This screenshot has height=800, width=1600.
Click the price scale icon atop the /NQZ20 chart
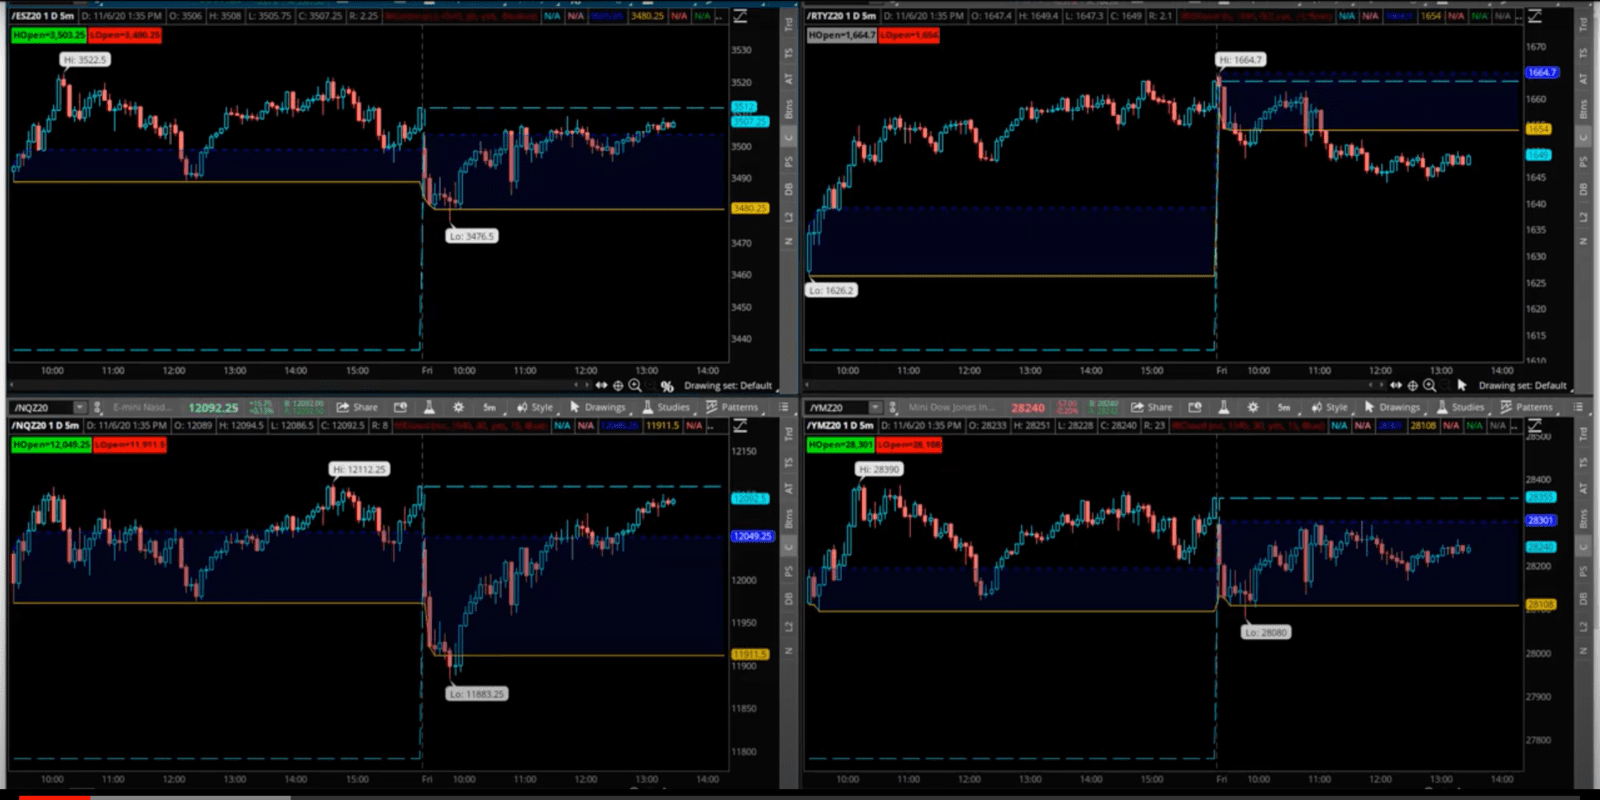(x=740, y=426)
